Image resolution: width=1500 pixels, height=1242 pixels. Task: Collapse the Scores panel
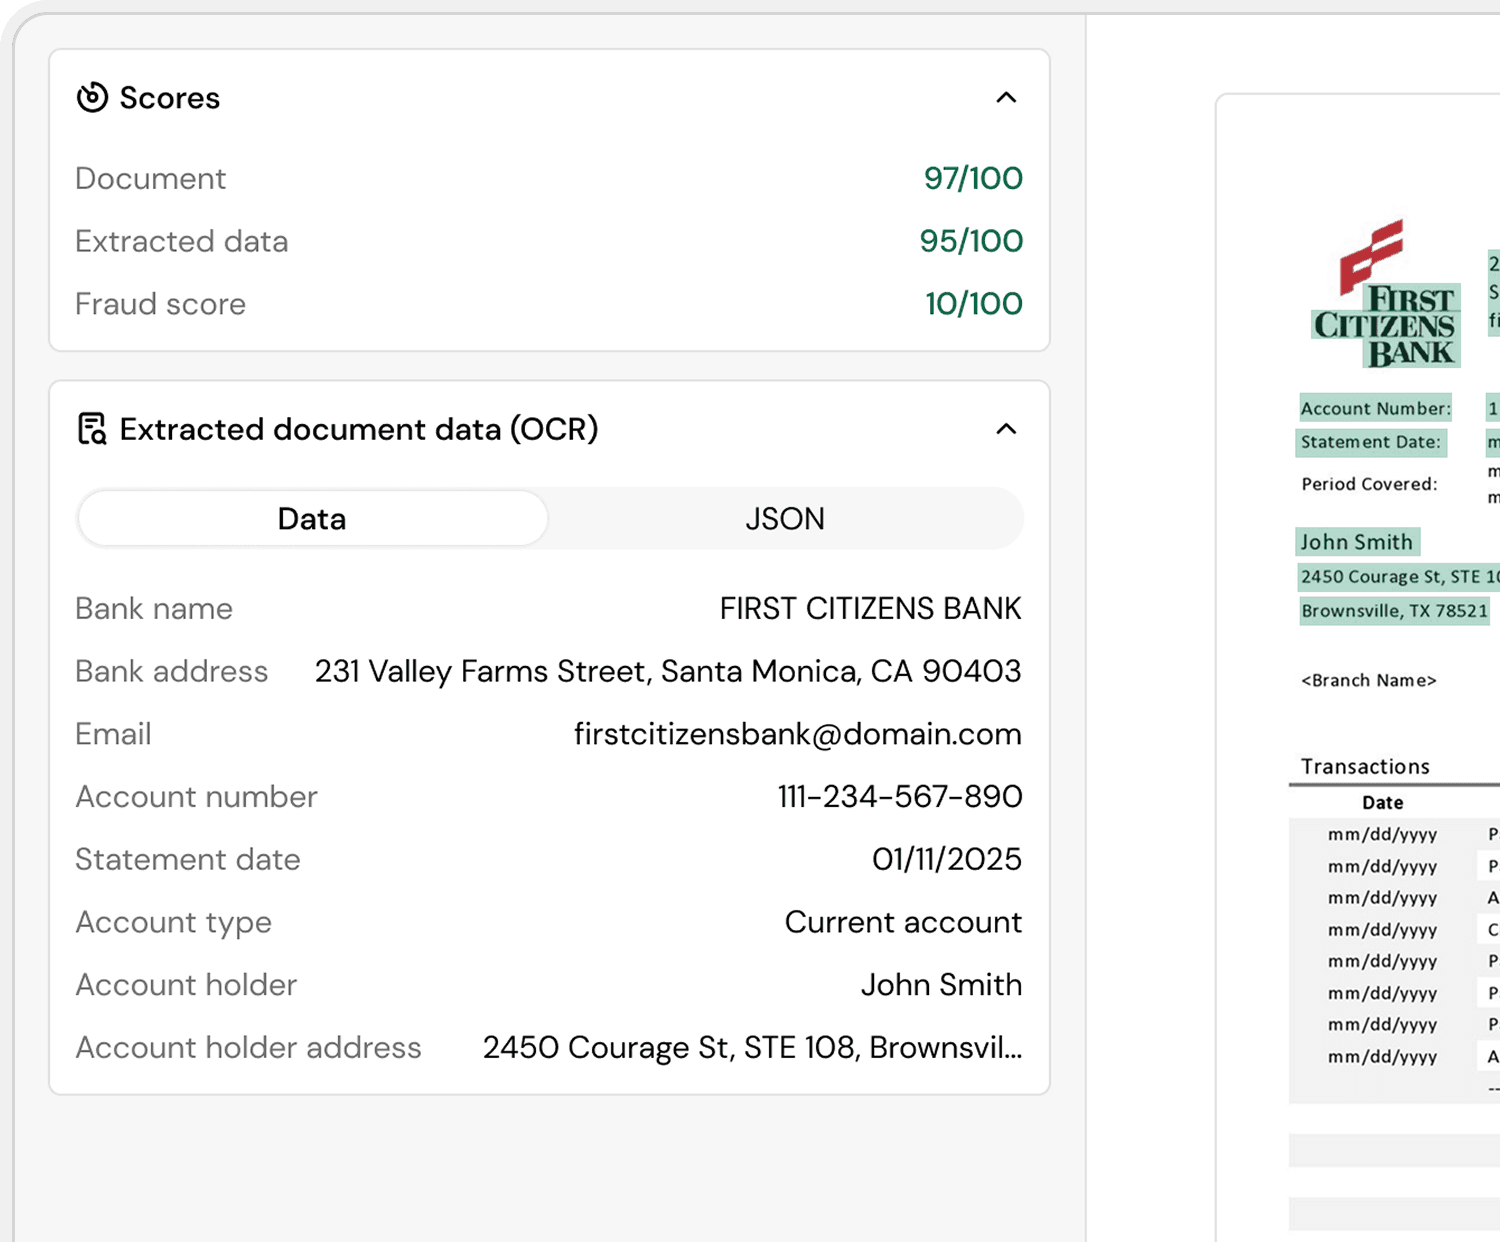(1007, 97)
